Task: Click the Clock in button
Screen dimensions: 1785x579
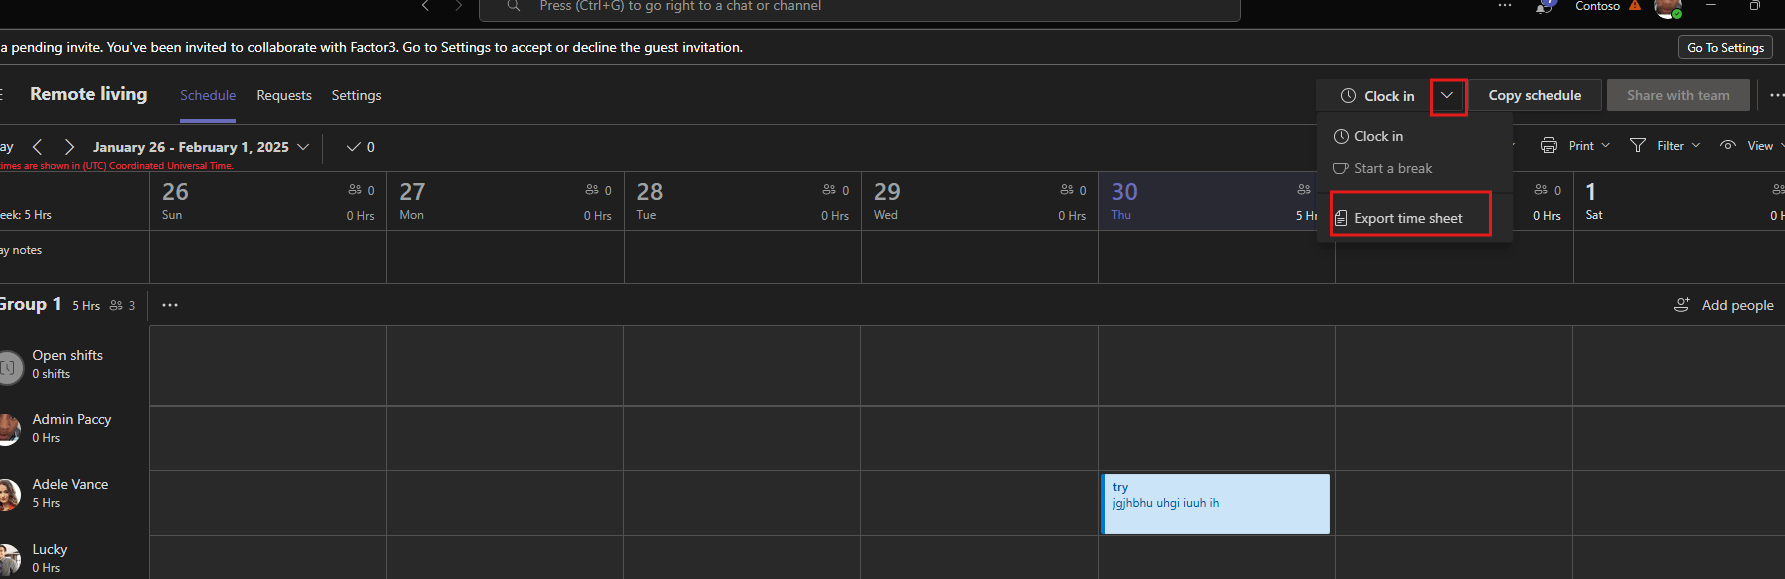Action: (1376, 96)
